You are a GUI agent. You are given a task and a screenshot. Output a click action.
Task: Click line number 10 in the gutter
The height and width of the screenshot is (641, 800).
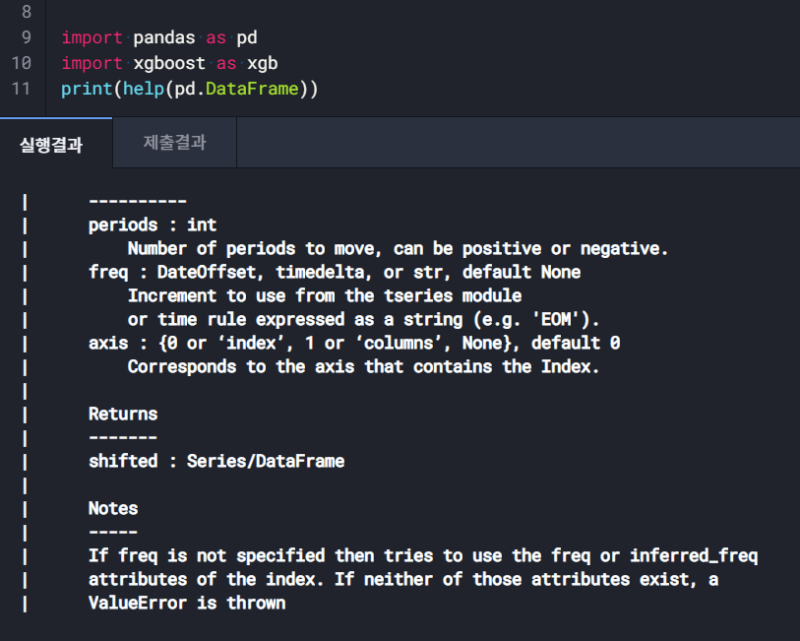pyautogui.click(x=21, y=63)
